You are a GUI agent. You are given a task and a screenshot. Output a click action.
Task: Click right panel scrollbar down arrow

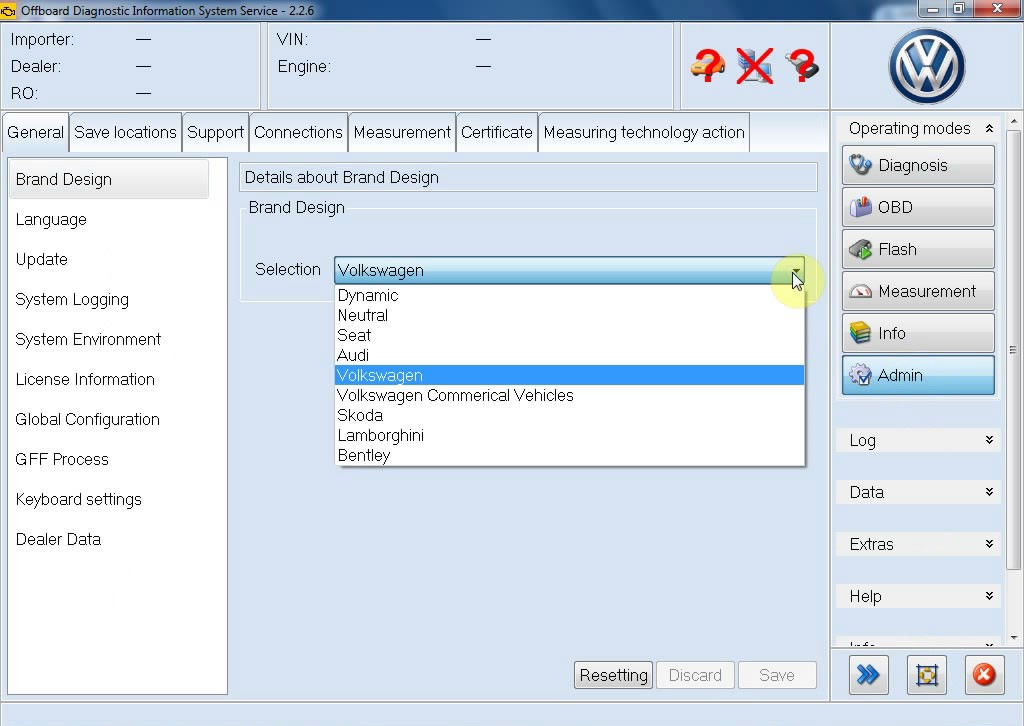[1013, 638]
